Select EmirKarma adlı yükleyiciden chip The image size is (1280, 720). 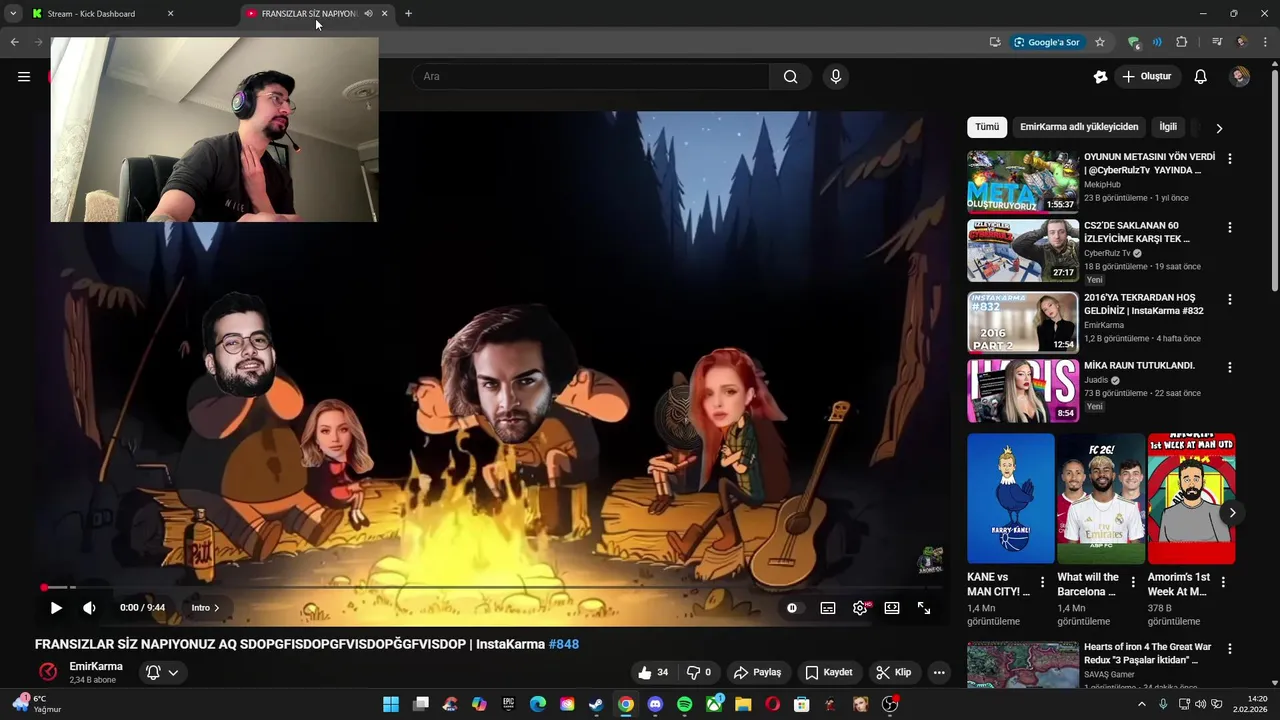click(1079, 127)
